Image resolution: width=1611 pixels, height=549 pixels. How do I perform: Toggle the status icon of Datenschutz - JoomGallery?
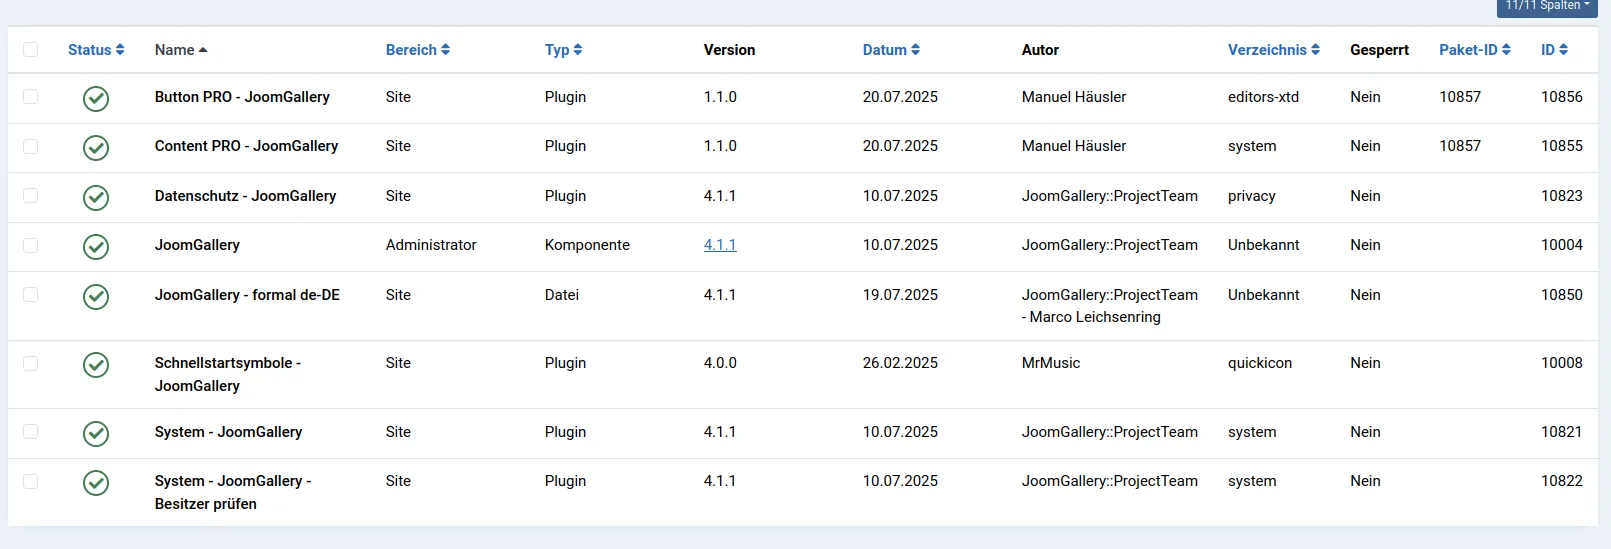tap(96, 197)
